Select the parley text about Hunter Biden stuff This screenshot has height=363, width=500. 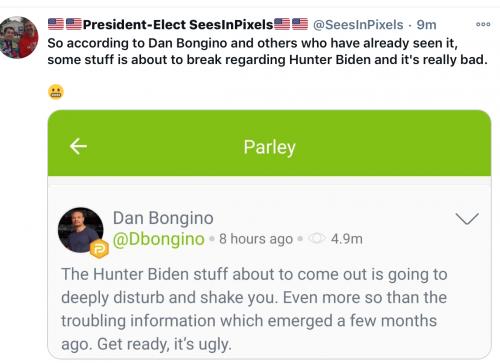tap(254, 309)
